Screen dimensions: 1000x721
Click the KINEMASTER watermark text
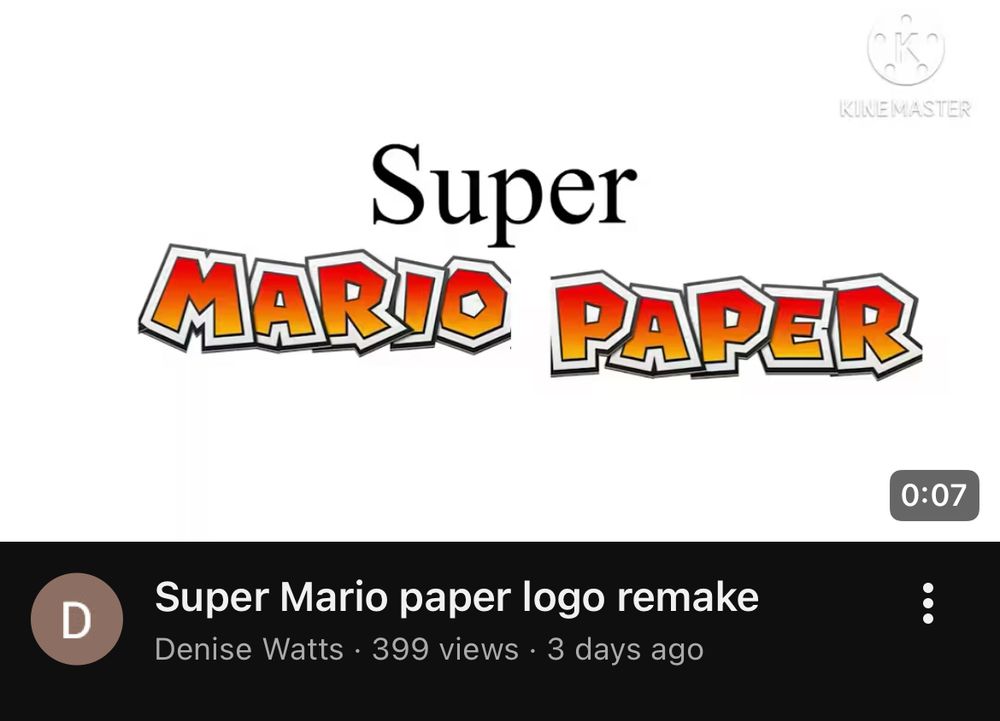pos(906,108)
